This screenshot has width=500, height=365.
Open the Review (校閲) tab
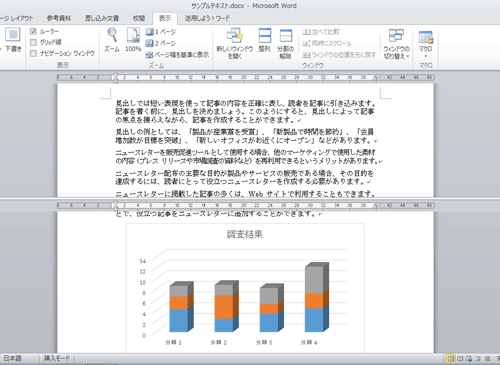click(139, 18)
